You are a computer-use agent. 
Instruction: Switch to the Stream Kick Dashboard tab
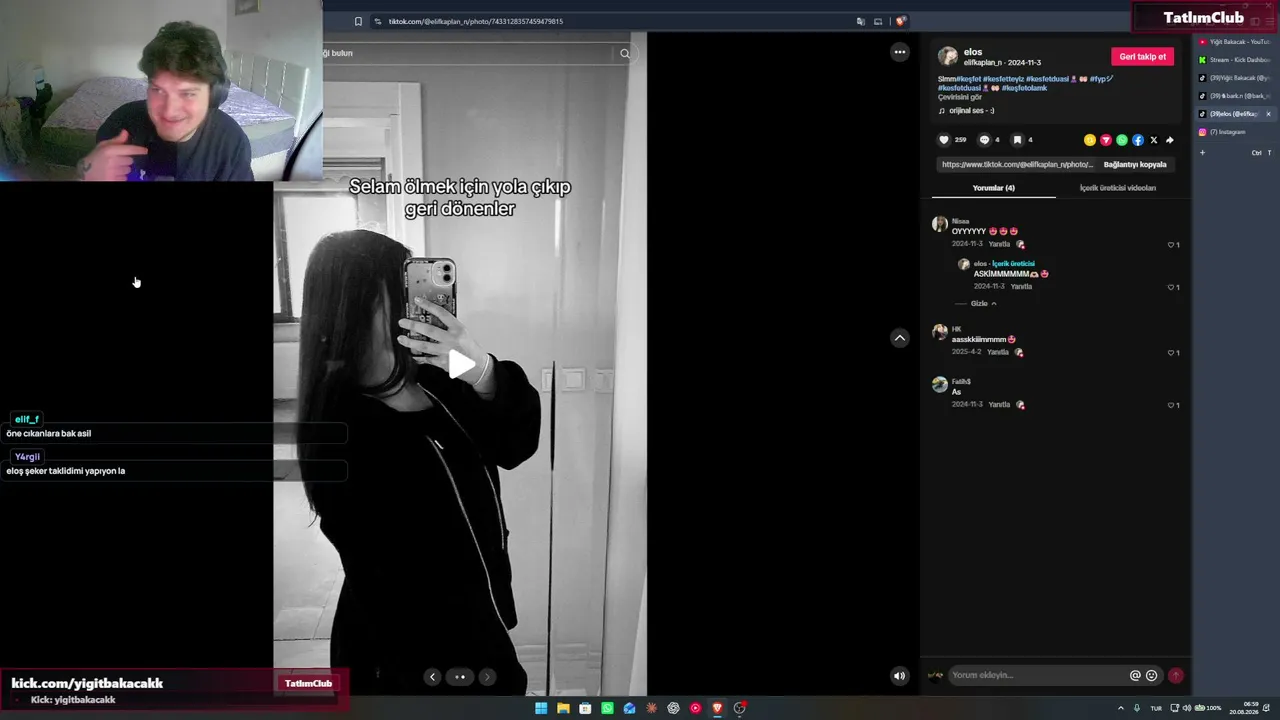[1236, 60]
